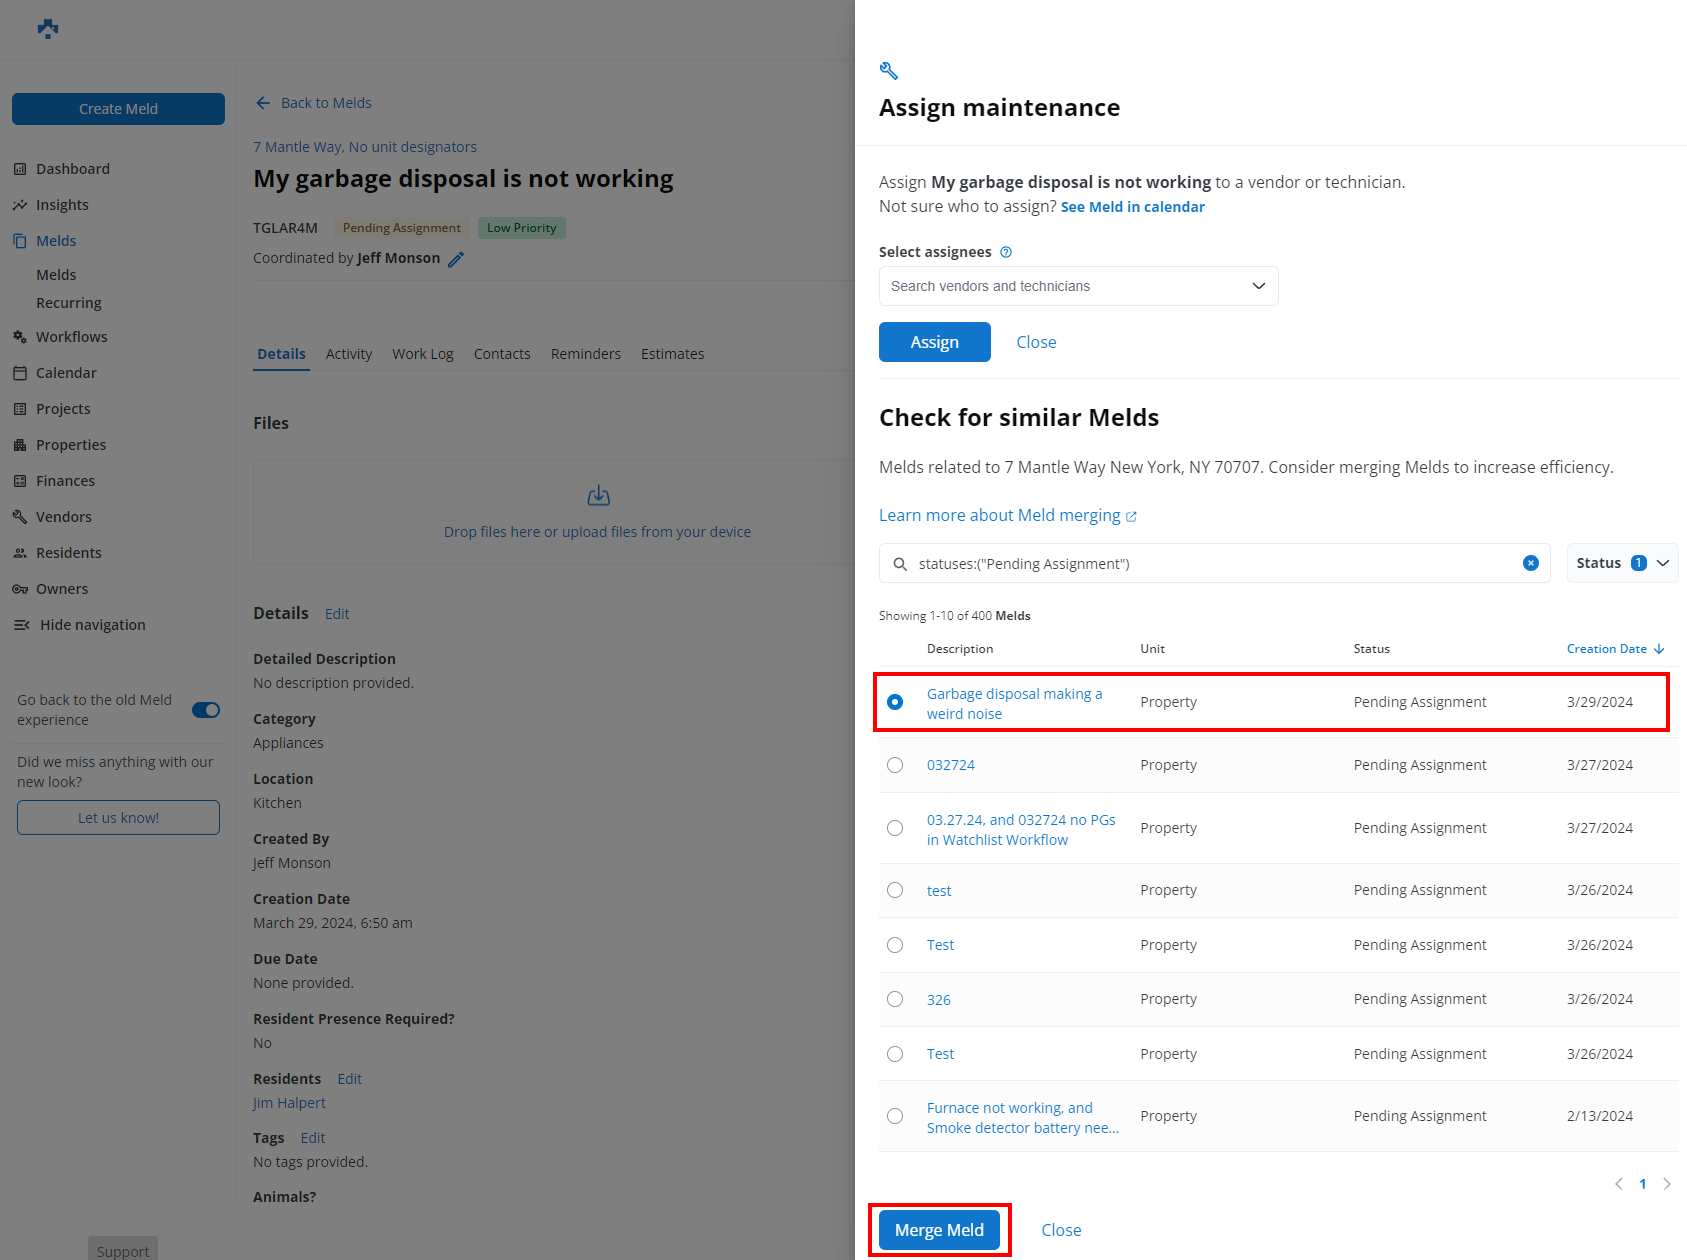Expand the Search vendors and technicians dropdown

coord(1258,286)
